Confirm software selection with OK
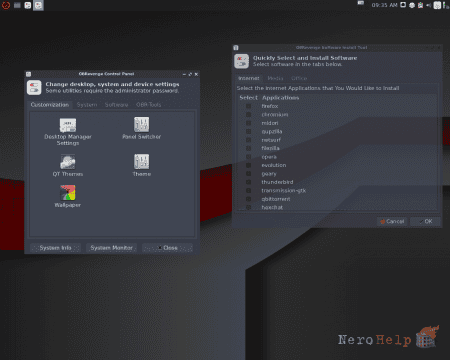This screenshot has width=450, height=360. point(425,221)
